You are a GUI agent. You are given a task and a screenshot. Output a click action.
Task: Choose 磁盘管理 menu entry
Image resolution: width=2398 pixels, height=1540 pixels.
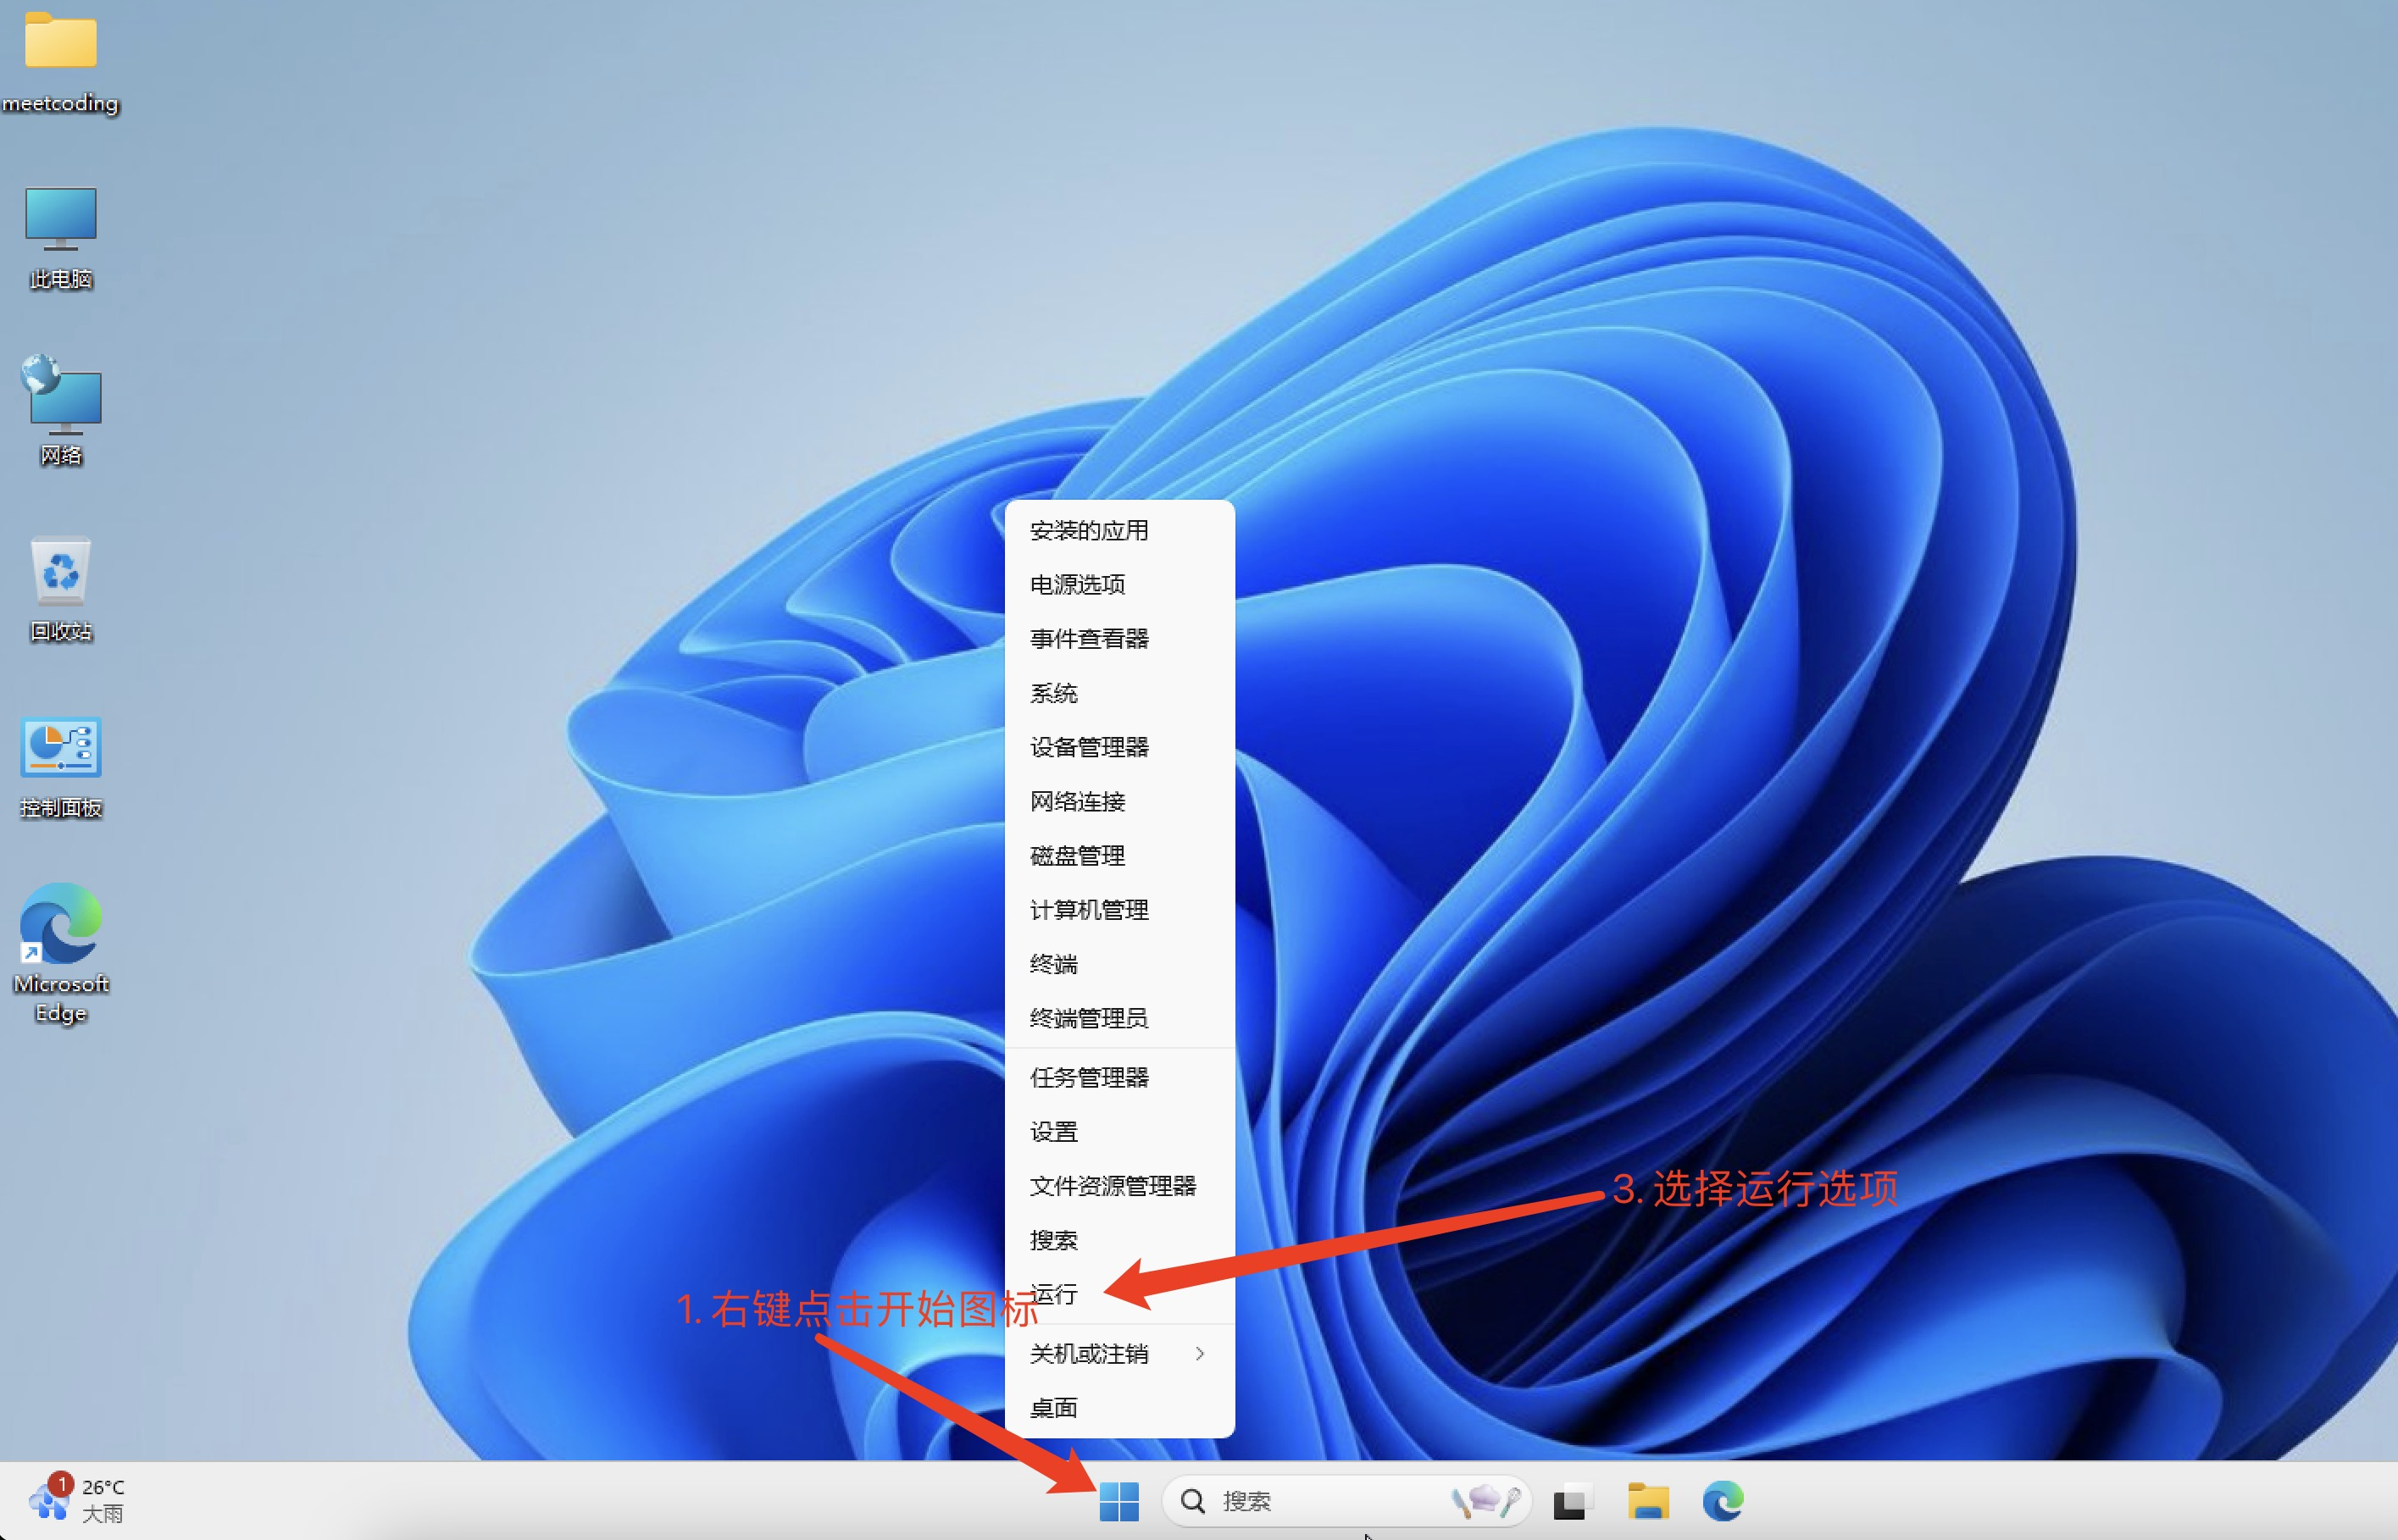1077,855
